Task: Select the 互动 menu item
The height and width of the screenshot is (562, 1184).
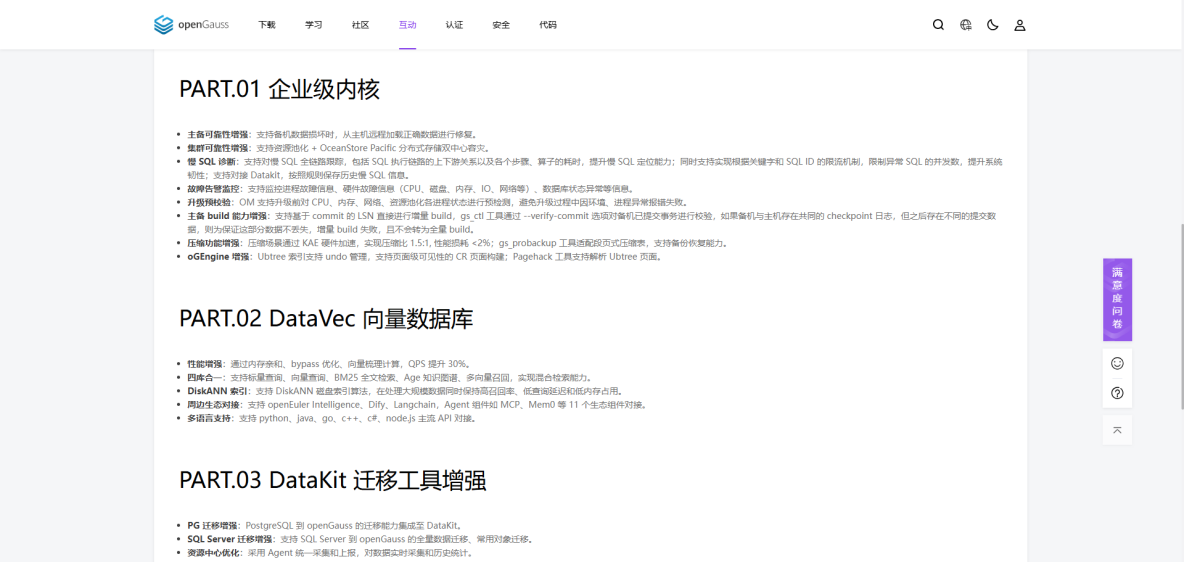Action: pos(408,25)
